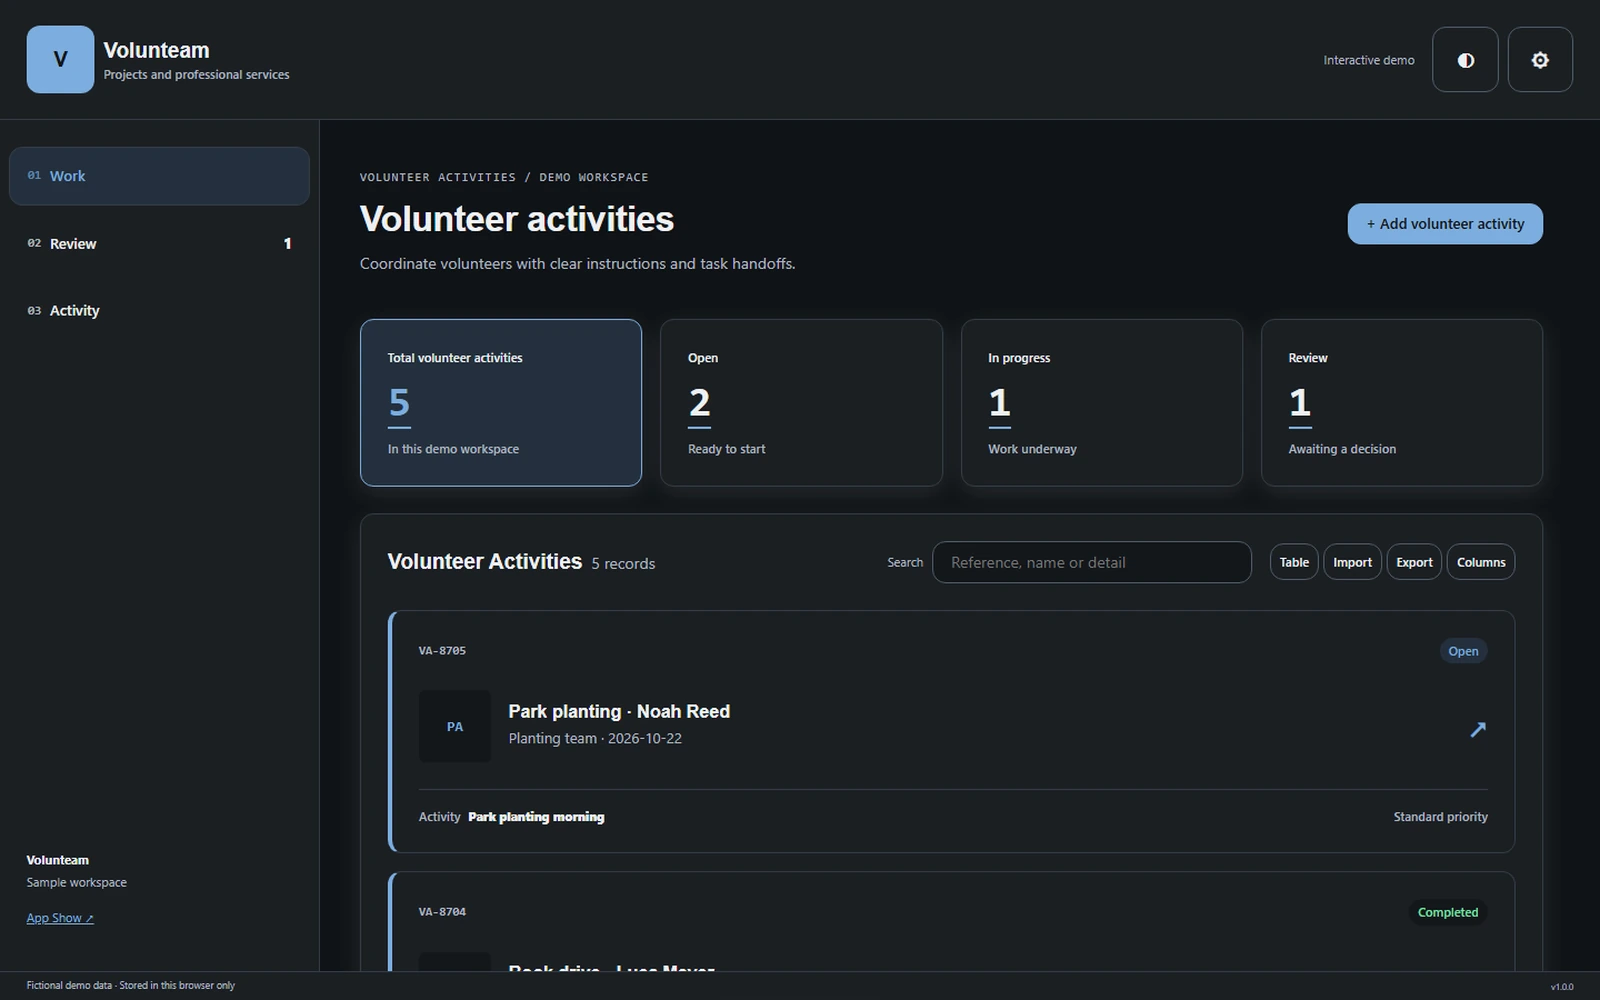
Task: Filter by the Open stat card
Action: pos(801,403)
